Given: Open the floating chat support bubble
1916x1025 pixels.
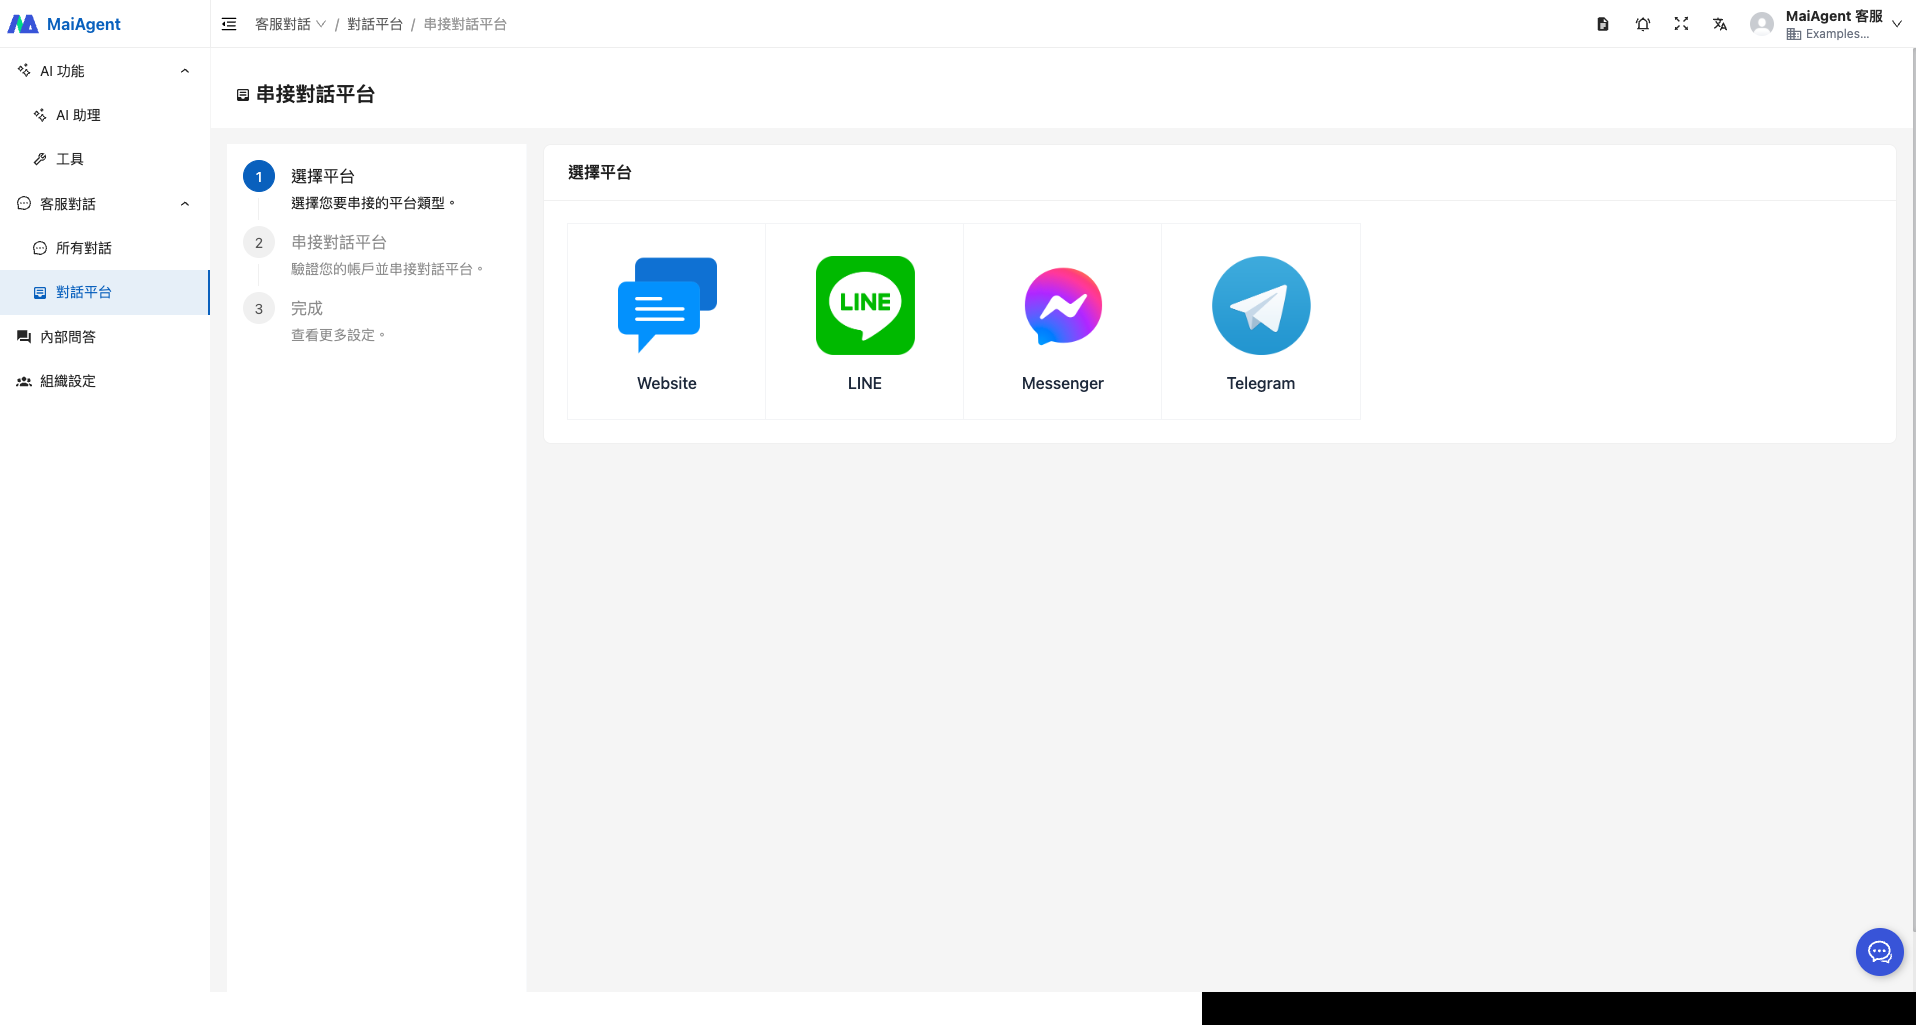Looking at the screenshot, I should click(x=1879, y=952).
